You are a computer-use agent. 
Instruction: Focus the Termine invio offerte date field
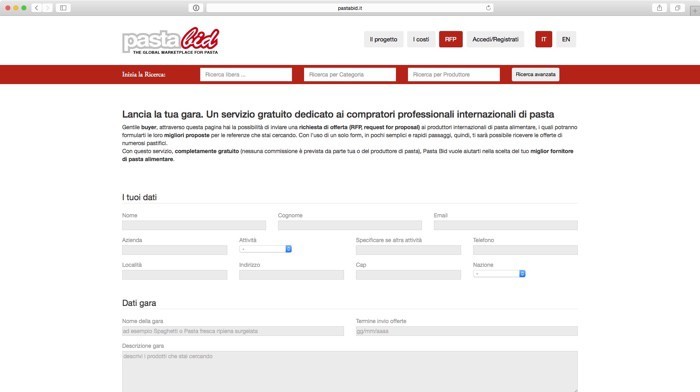pyautogui.click(x=467, y=331)
